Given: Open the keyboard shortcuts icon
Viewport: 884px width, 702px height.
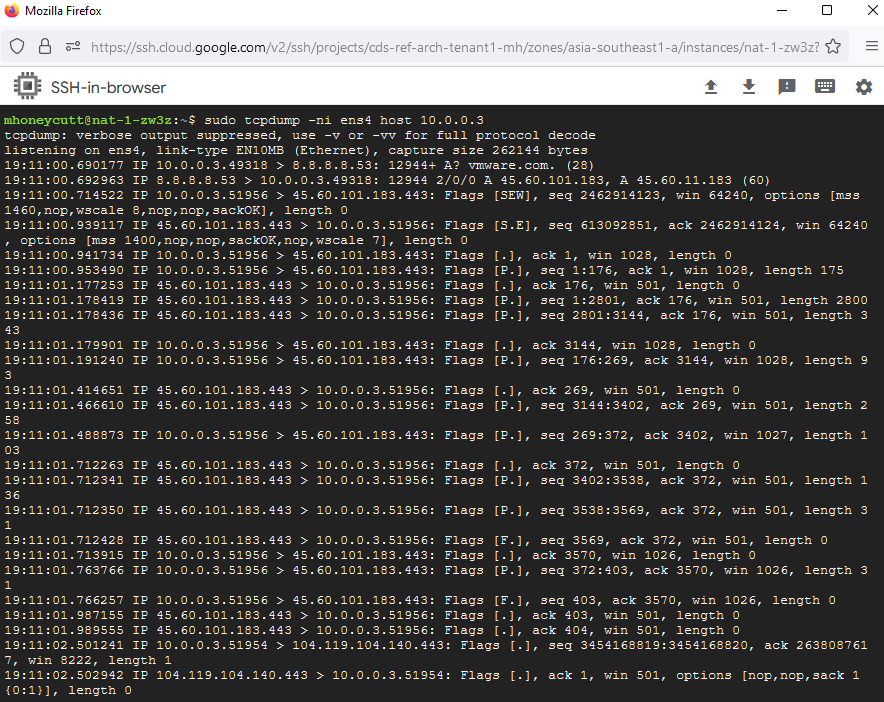Looking at the screenshot, I should click(825, 86).
